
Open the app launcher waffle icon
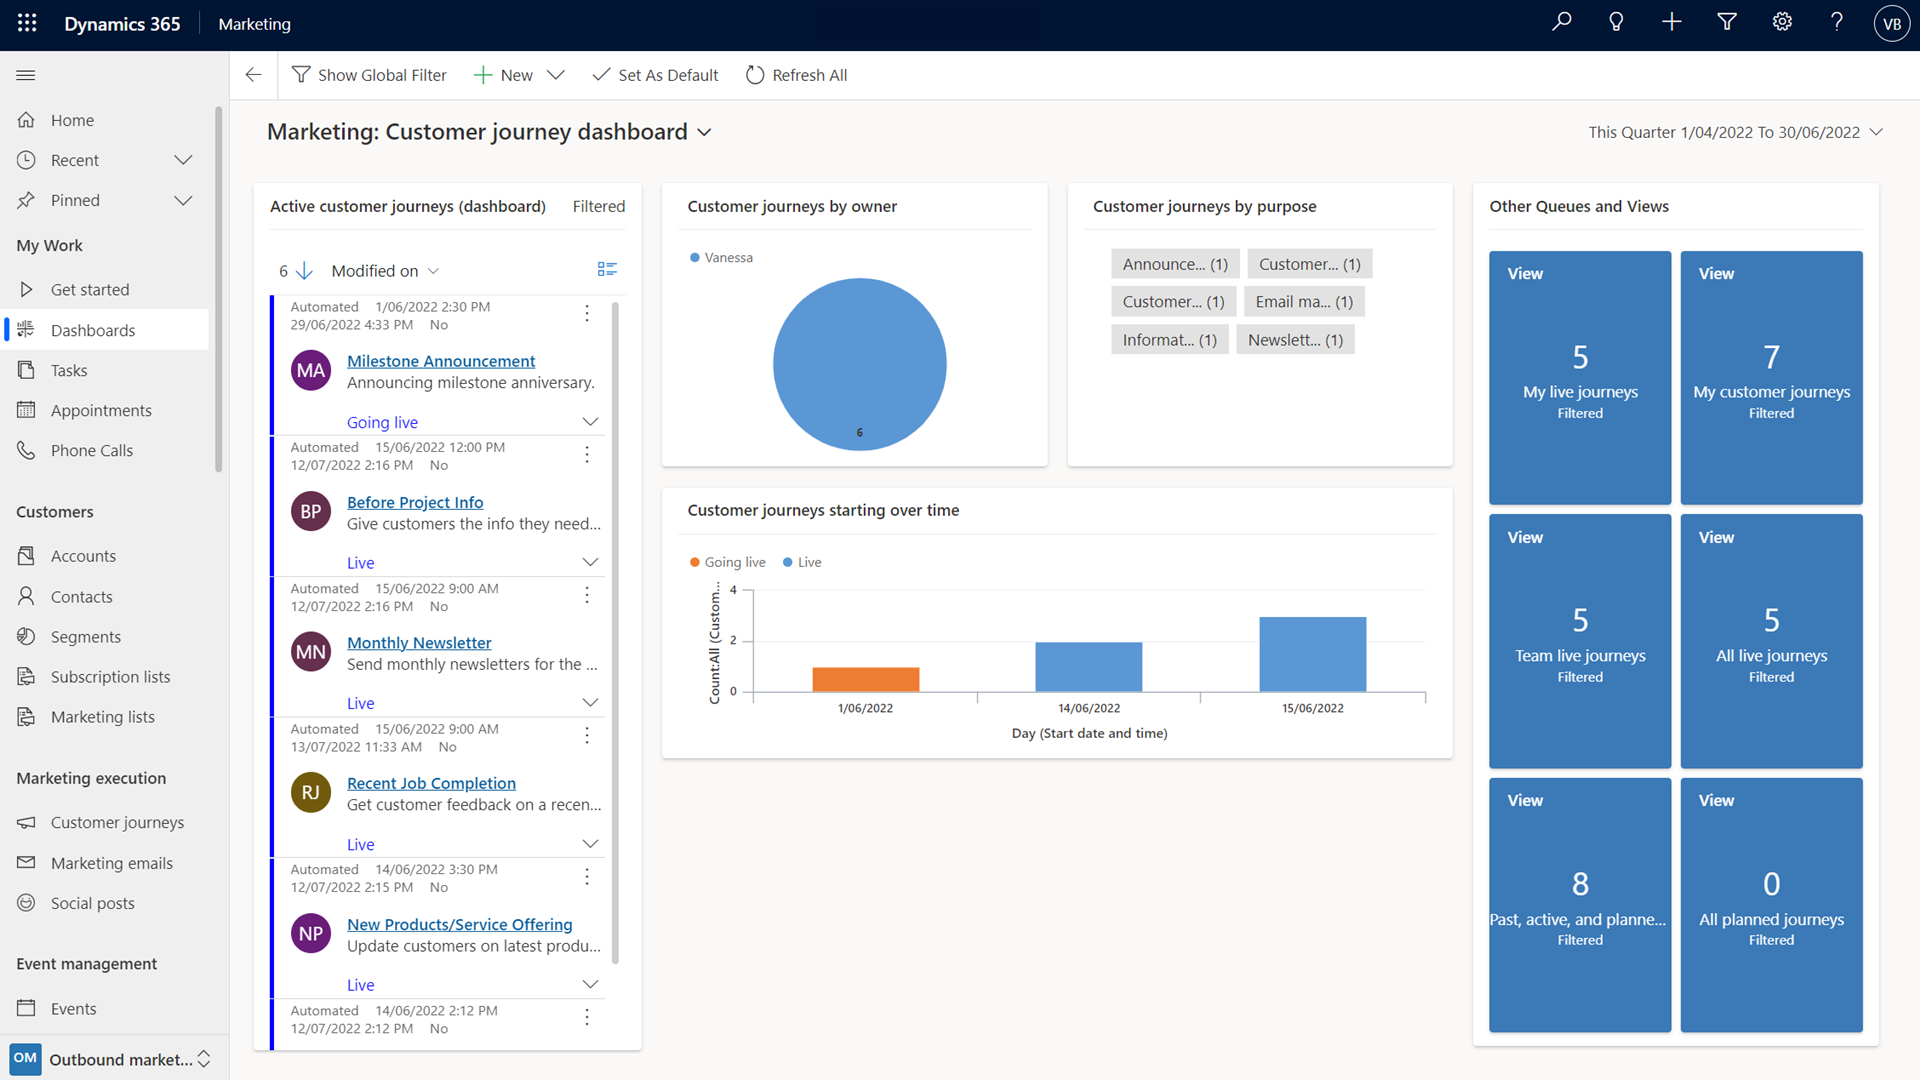[27, 23]
